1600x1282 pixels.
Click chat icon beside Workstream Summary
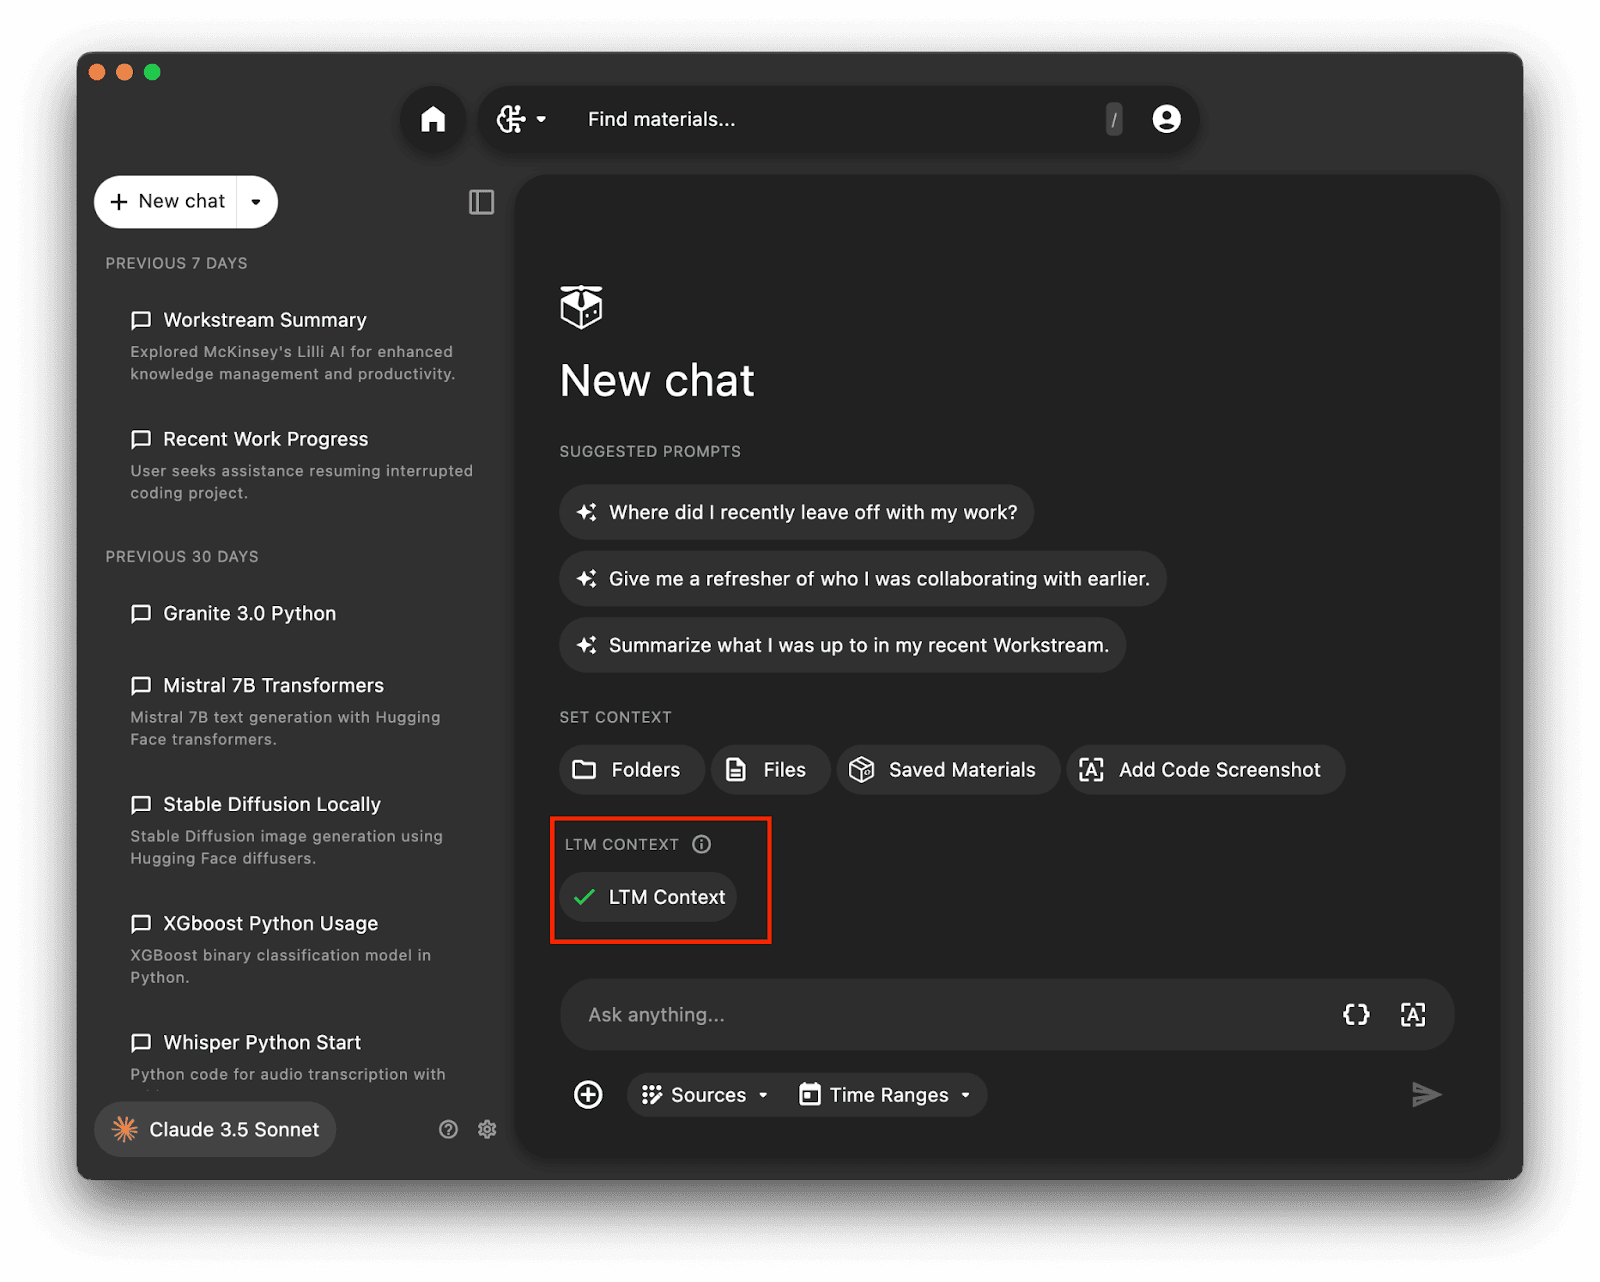tap(141, 320)
